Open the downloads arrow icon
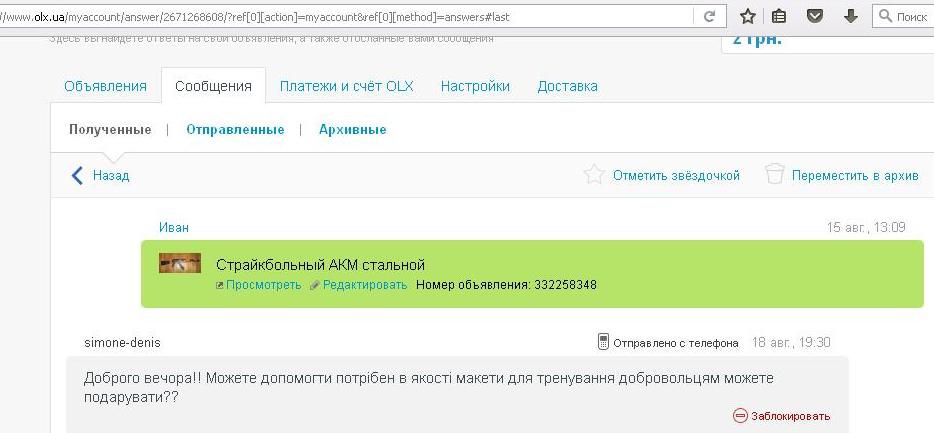This screenshot has width=934, height=433. (x=851, y=16)
